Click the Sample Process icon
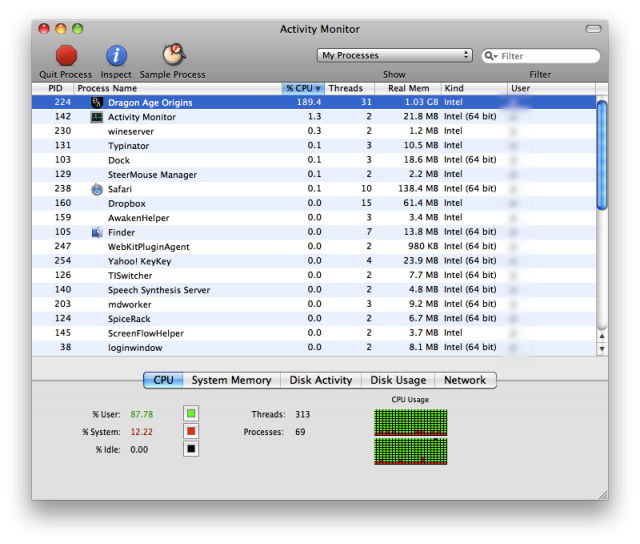 pyautogui.click(x=174, y=55)
